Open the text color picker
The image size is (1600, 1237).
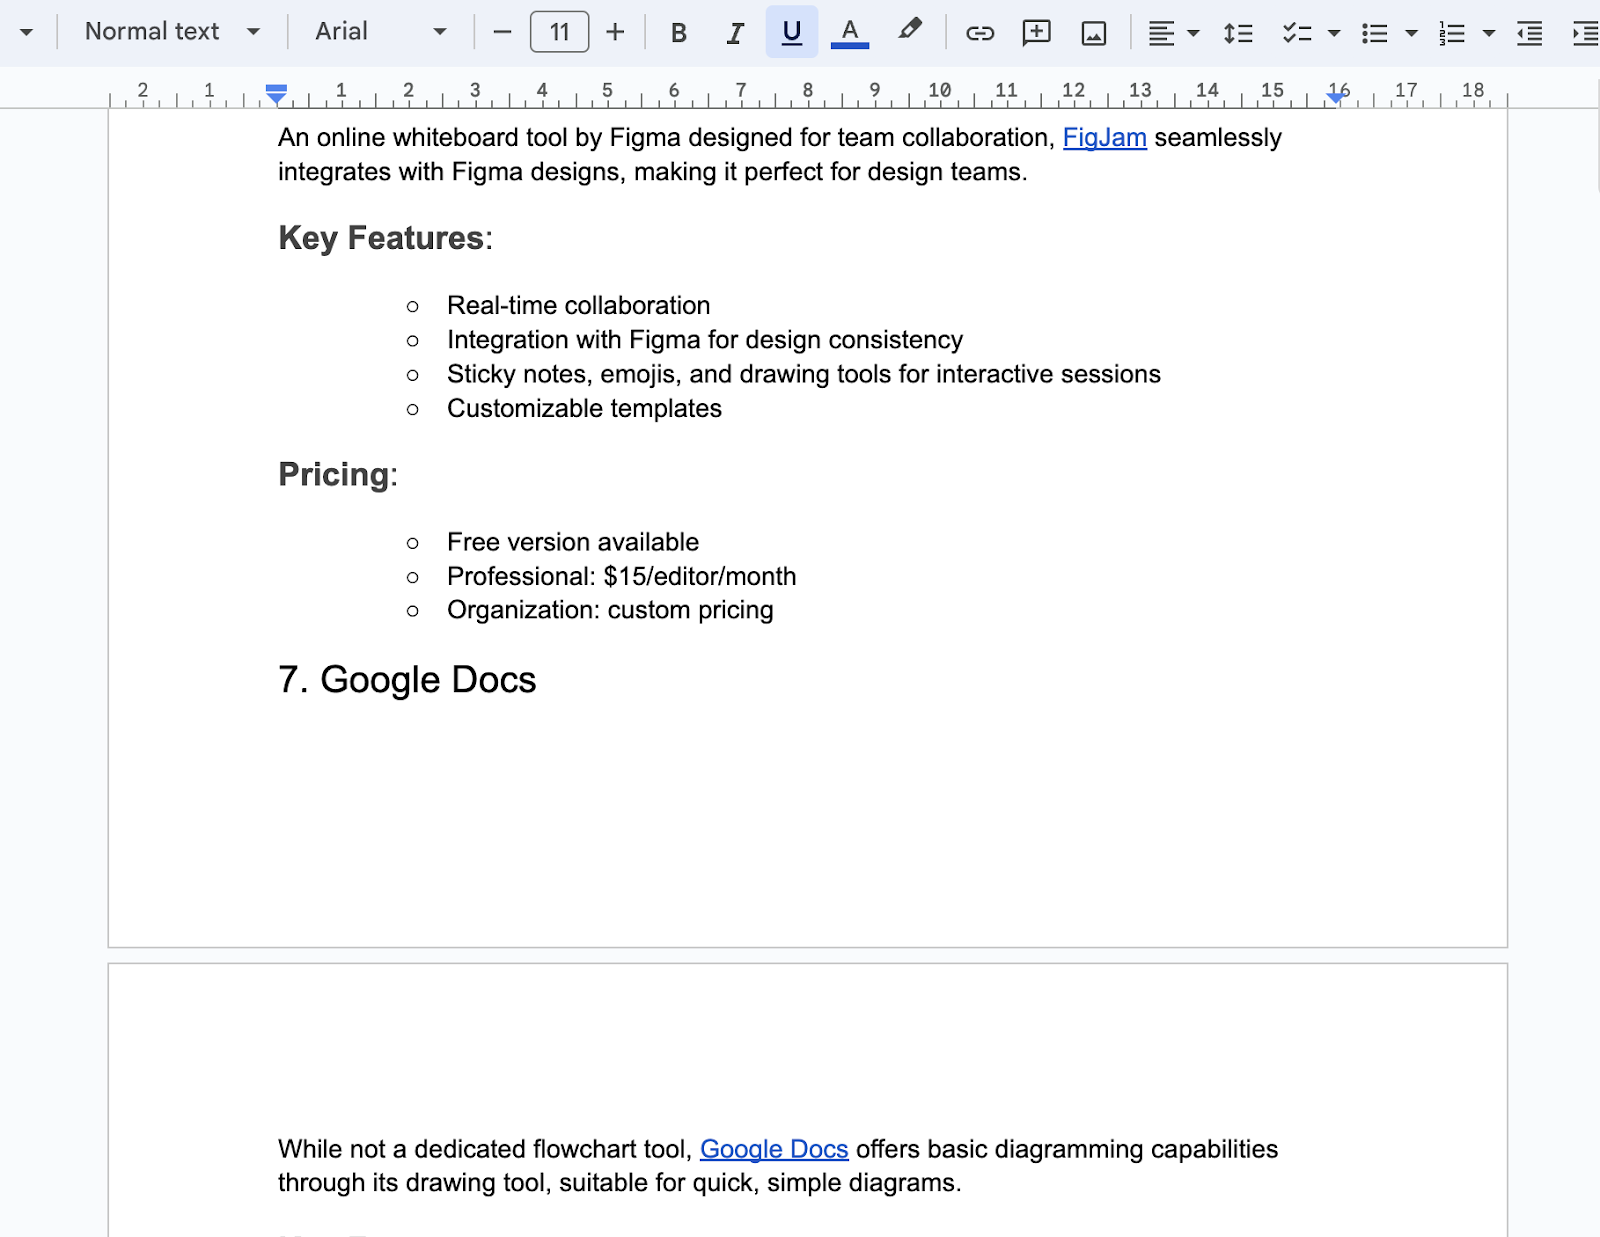(850, 32)
